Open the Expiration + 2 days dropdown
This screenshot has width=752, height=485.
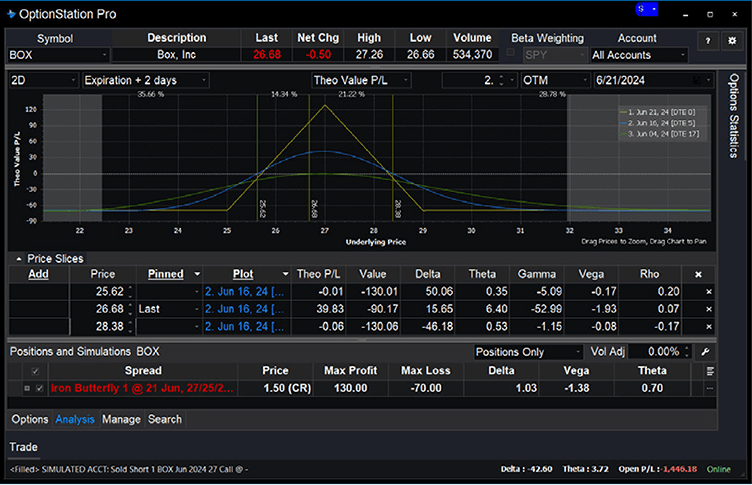[204, 80]
